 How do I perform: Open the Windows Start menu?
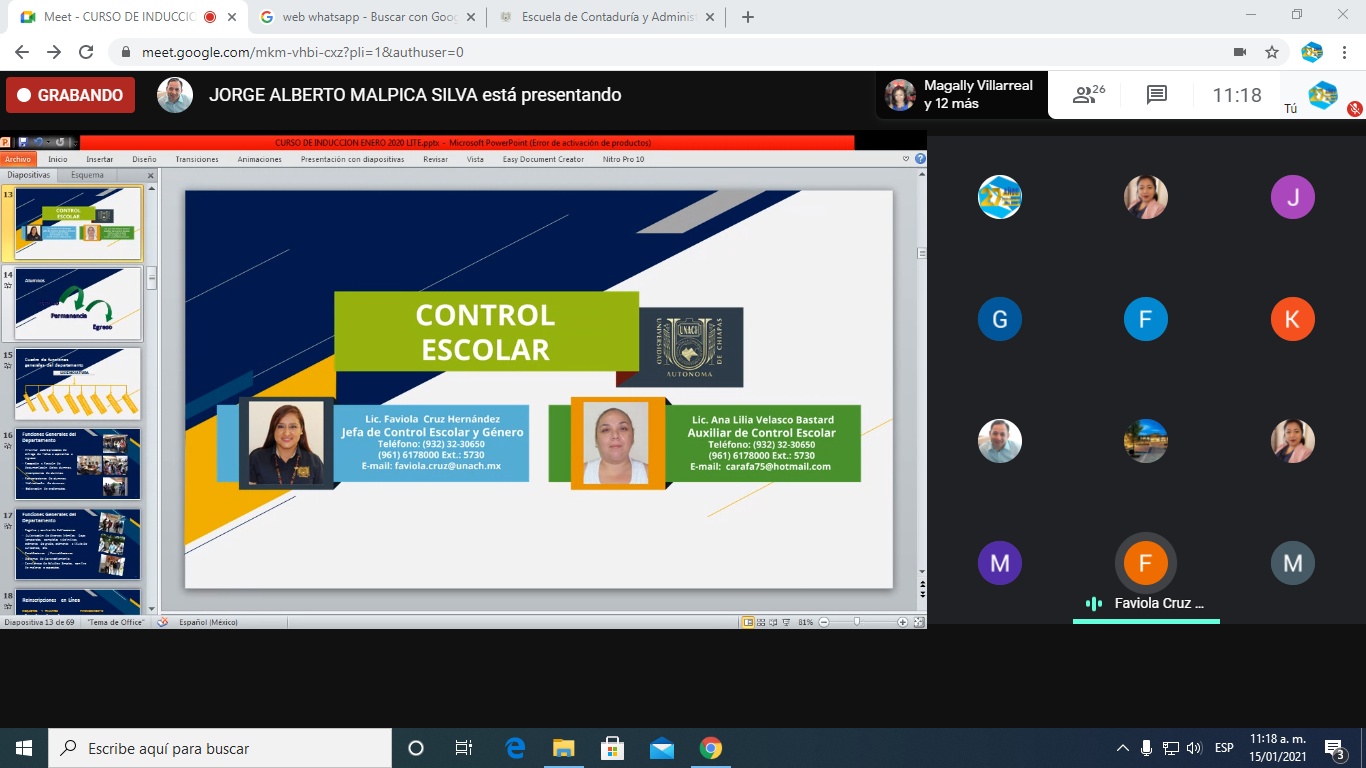point(24,748)
